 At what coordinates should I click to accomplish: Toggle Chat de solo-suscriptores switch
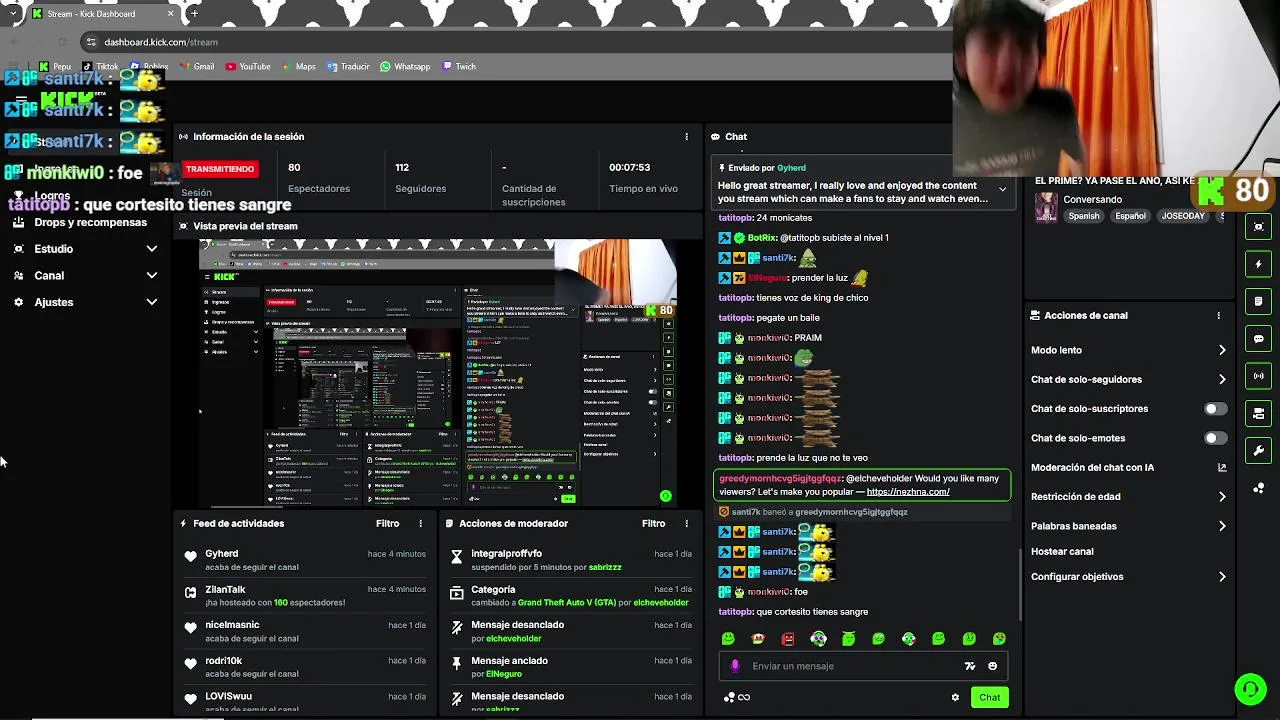click(x=1215, y=409)
